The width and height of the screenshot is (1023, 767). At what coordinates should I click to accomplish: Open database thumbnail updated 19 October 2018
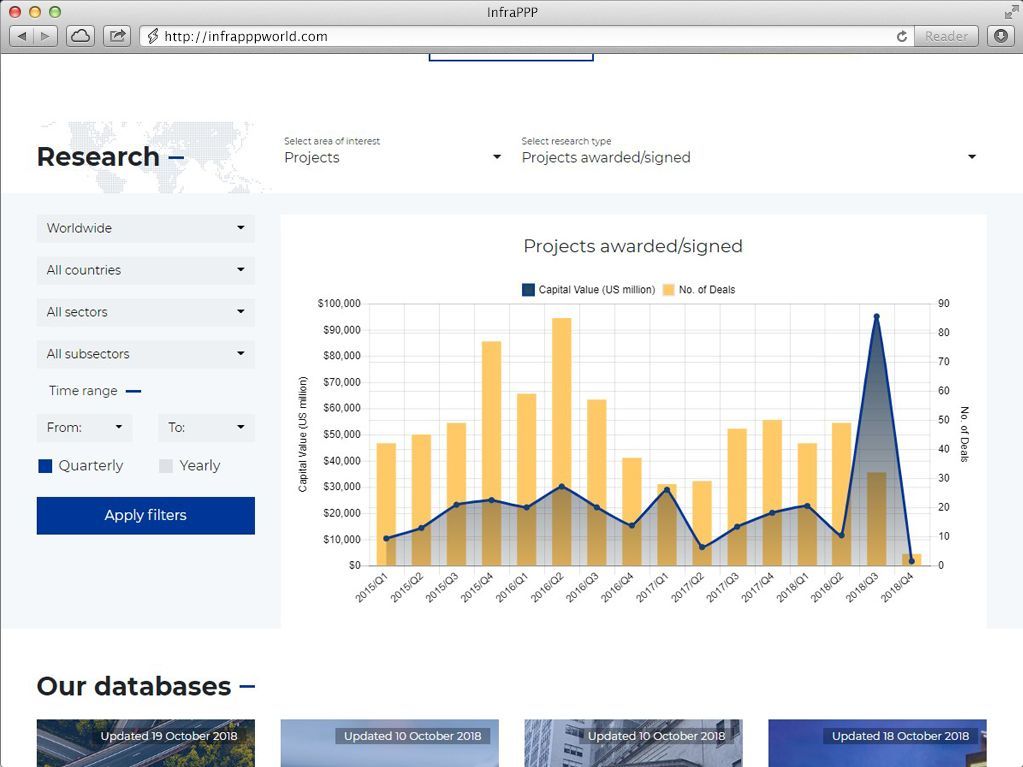(x=146, y=743)
